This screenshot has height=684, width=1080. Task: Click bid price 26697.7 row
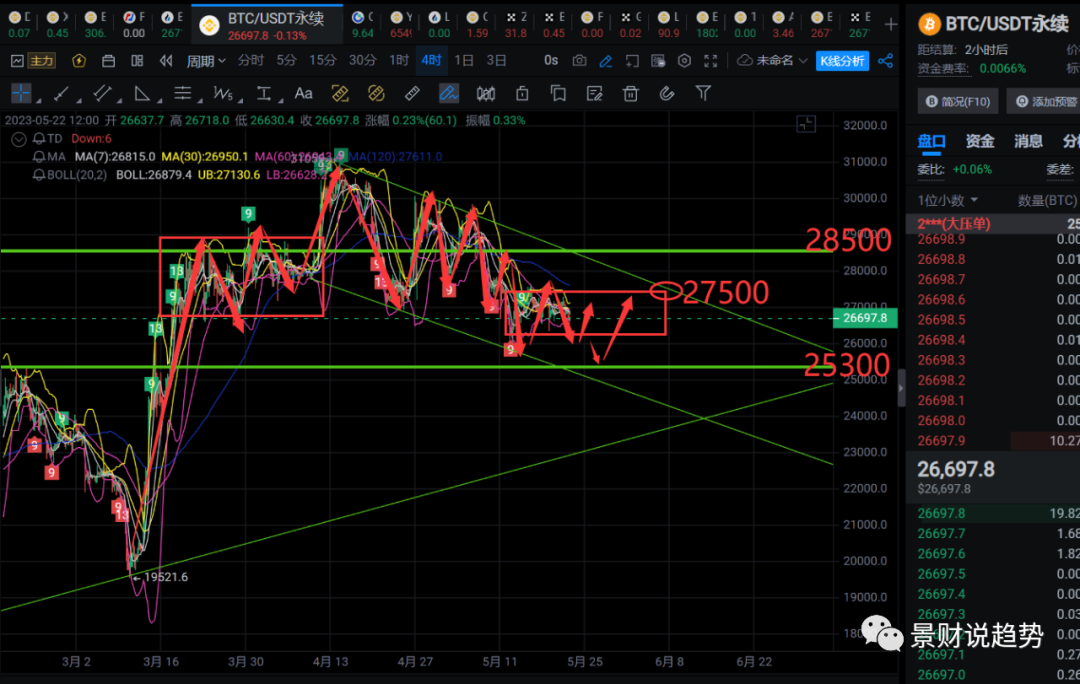(x=993, y=533)
